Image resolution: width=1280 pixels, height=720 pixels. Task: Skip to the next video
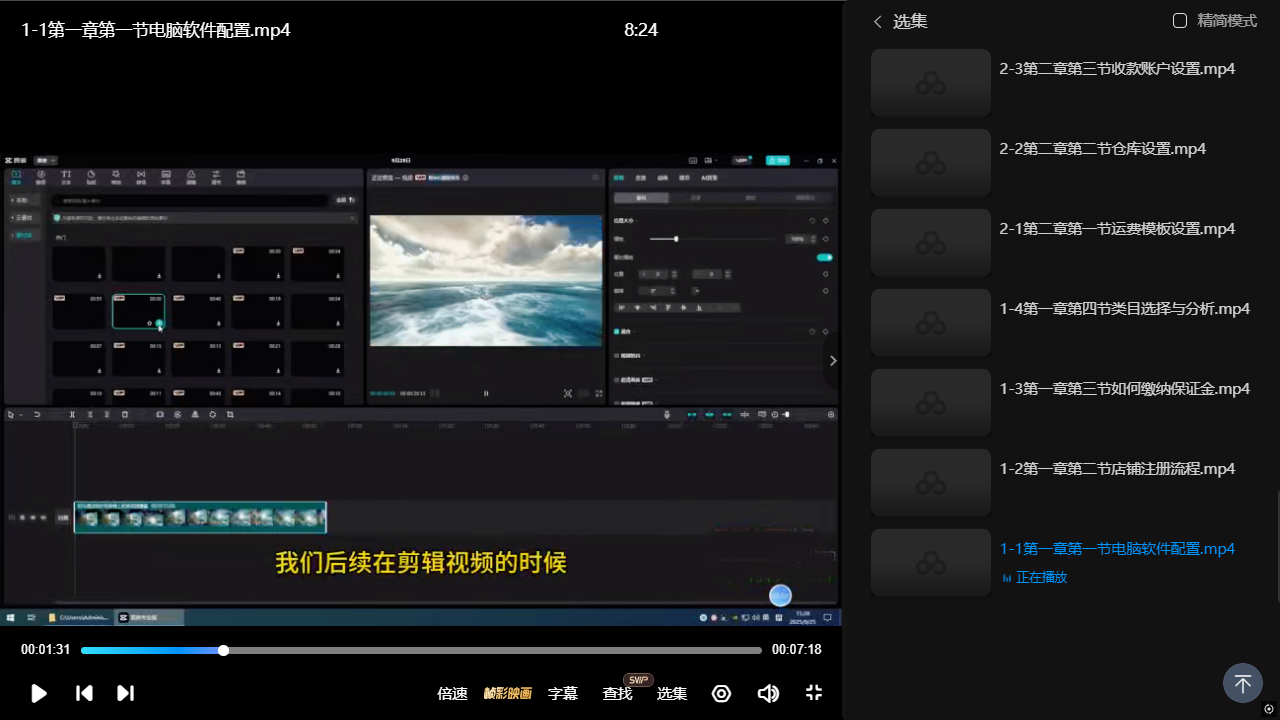(x=125, y=693)
